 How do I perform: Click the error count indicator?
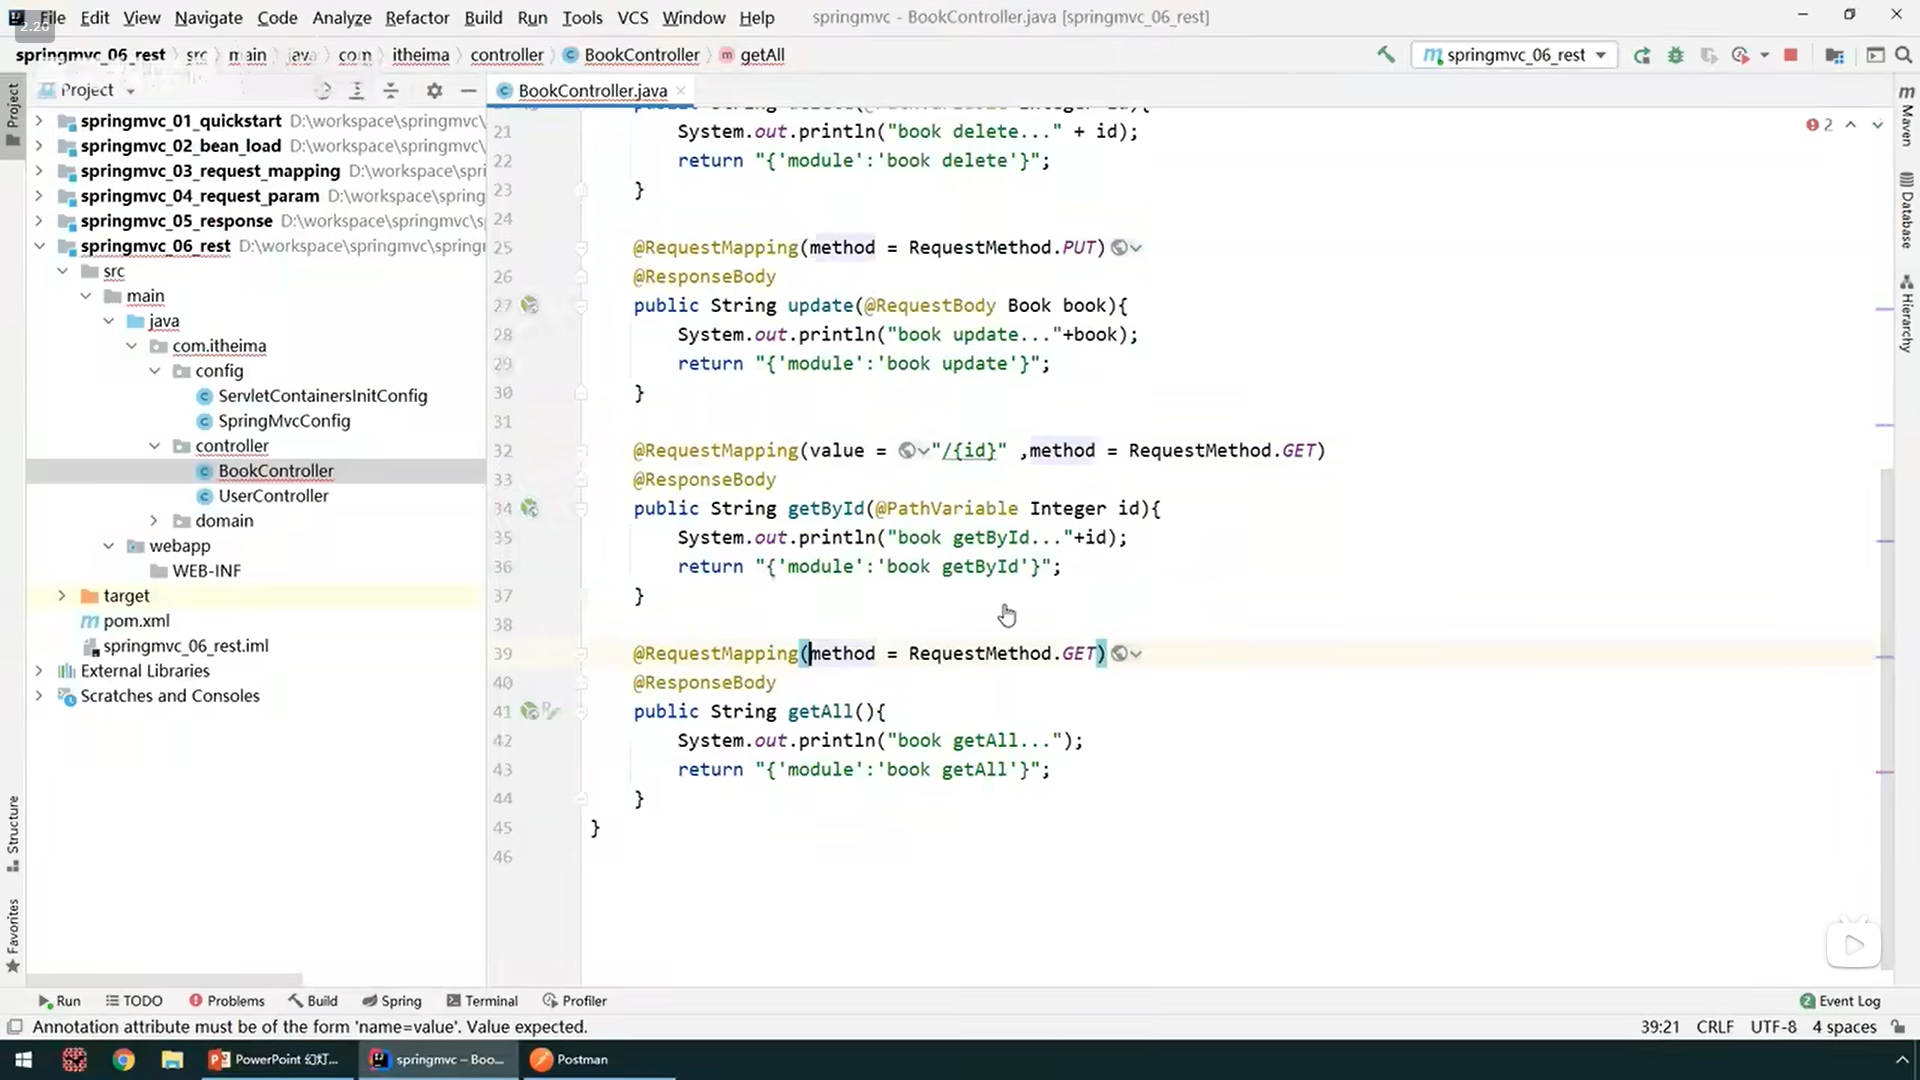pos(1819,125)
